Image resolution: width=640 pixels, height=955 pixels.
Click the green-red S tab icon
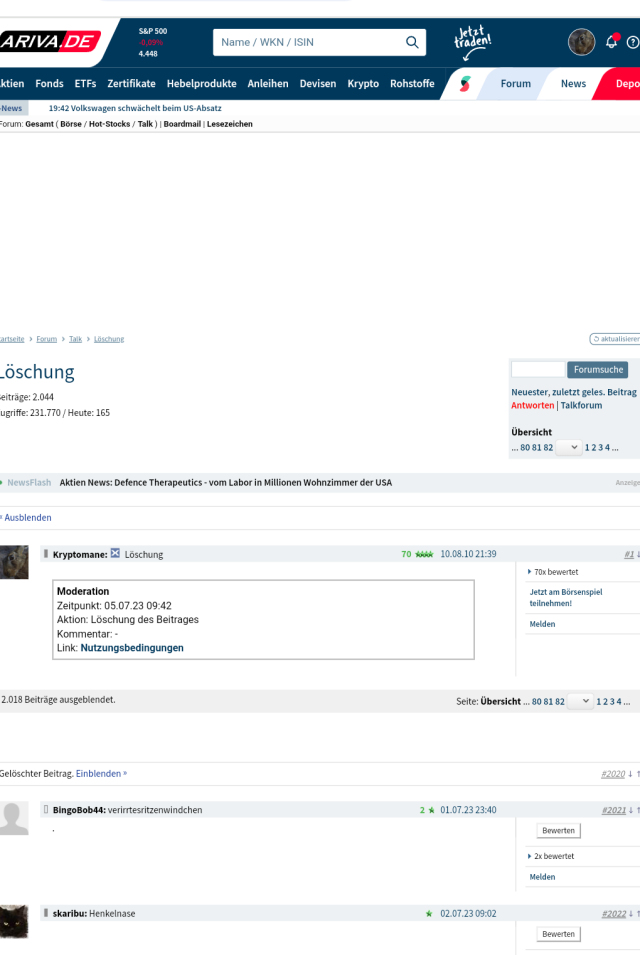(x=465, y=83)
